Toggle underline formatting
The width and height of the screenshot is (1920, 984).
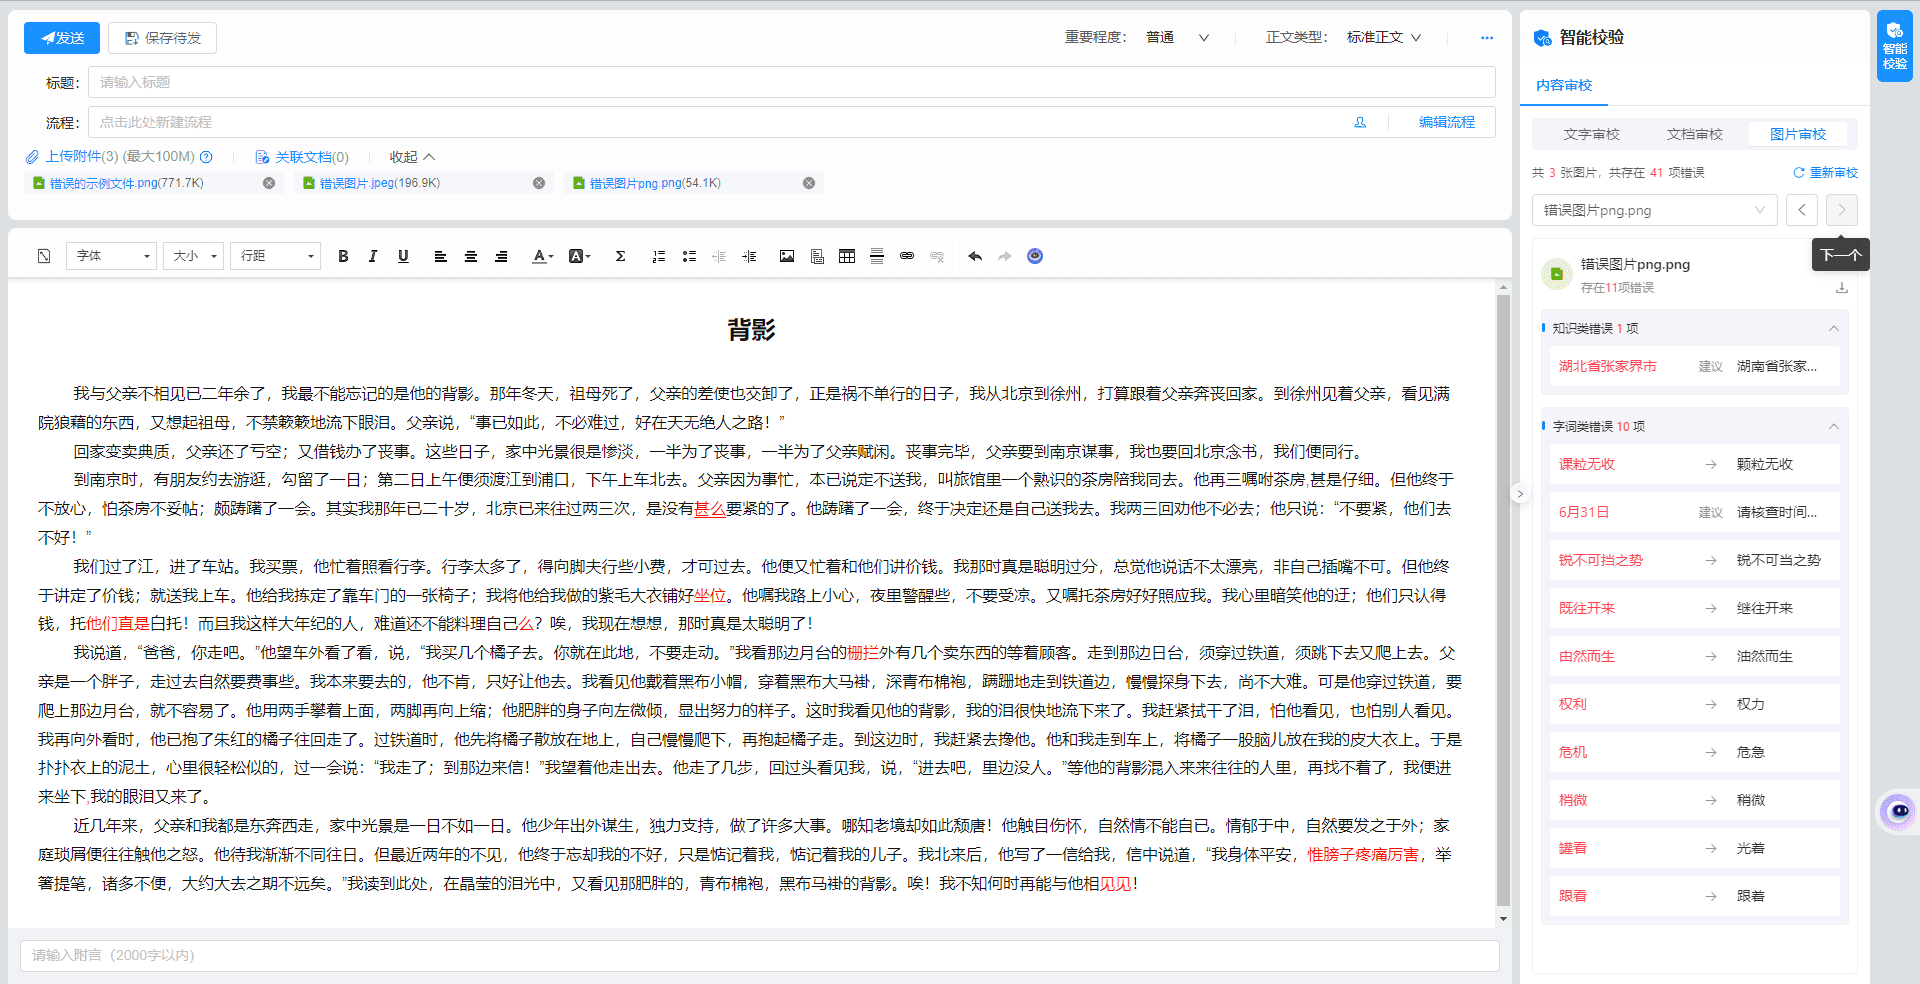(403, 256)
